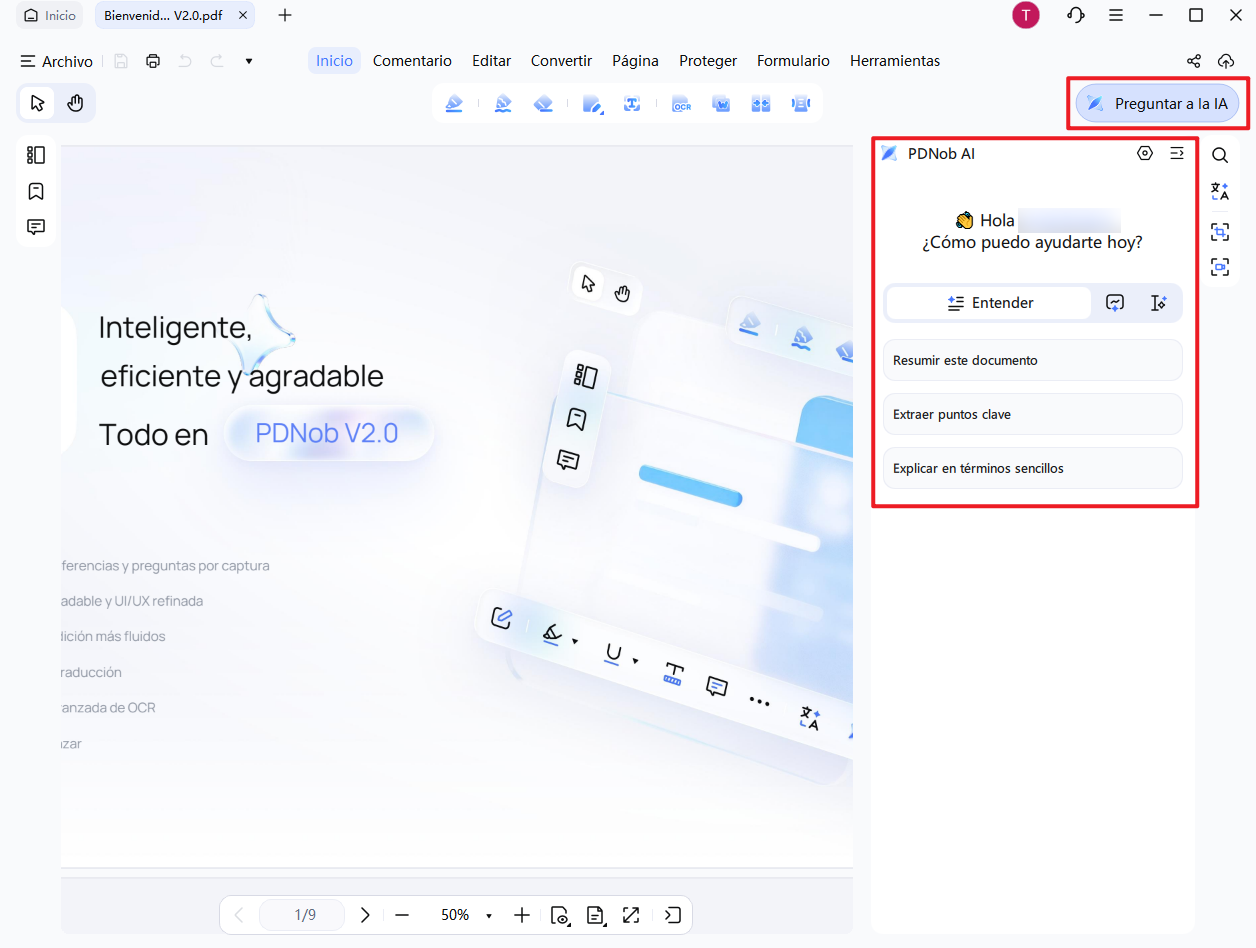Viewport: 1256px width, 948px height.
Task: Open search with the magnifier icon
Action: 1220,155
